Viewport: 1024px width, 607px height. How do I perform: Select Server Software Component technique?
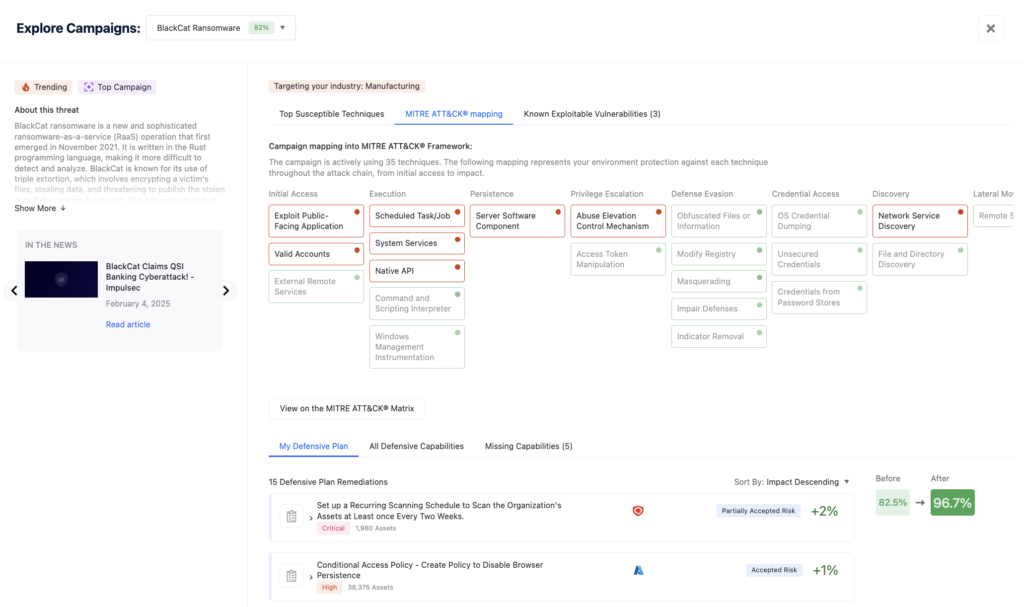click(517, 221)
